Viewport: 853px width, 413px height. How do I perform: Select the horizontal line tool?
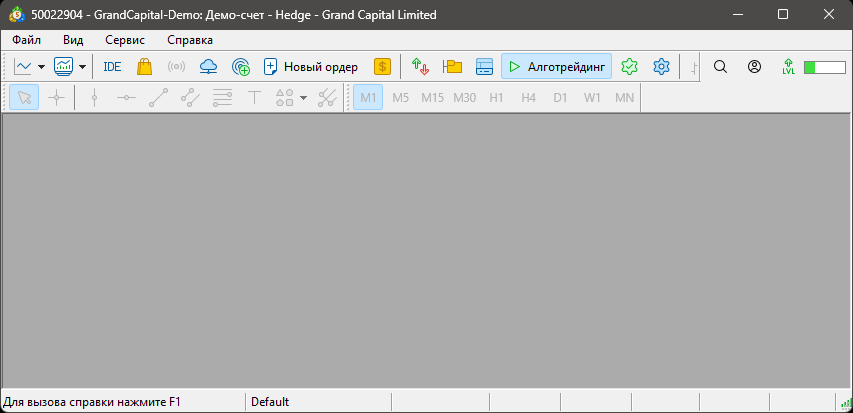[x=126, y=97]
